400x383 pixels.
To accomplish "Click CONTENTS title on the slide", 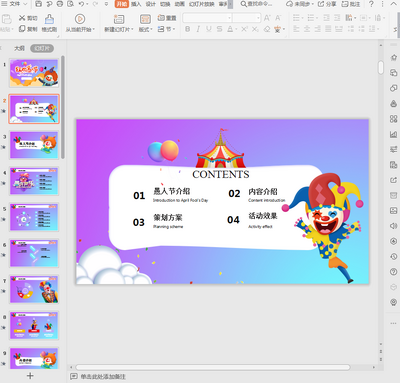I will click(221, 174).
